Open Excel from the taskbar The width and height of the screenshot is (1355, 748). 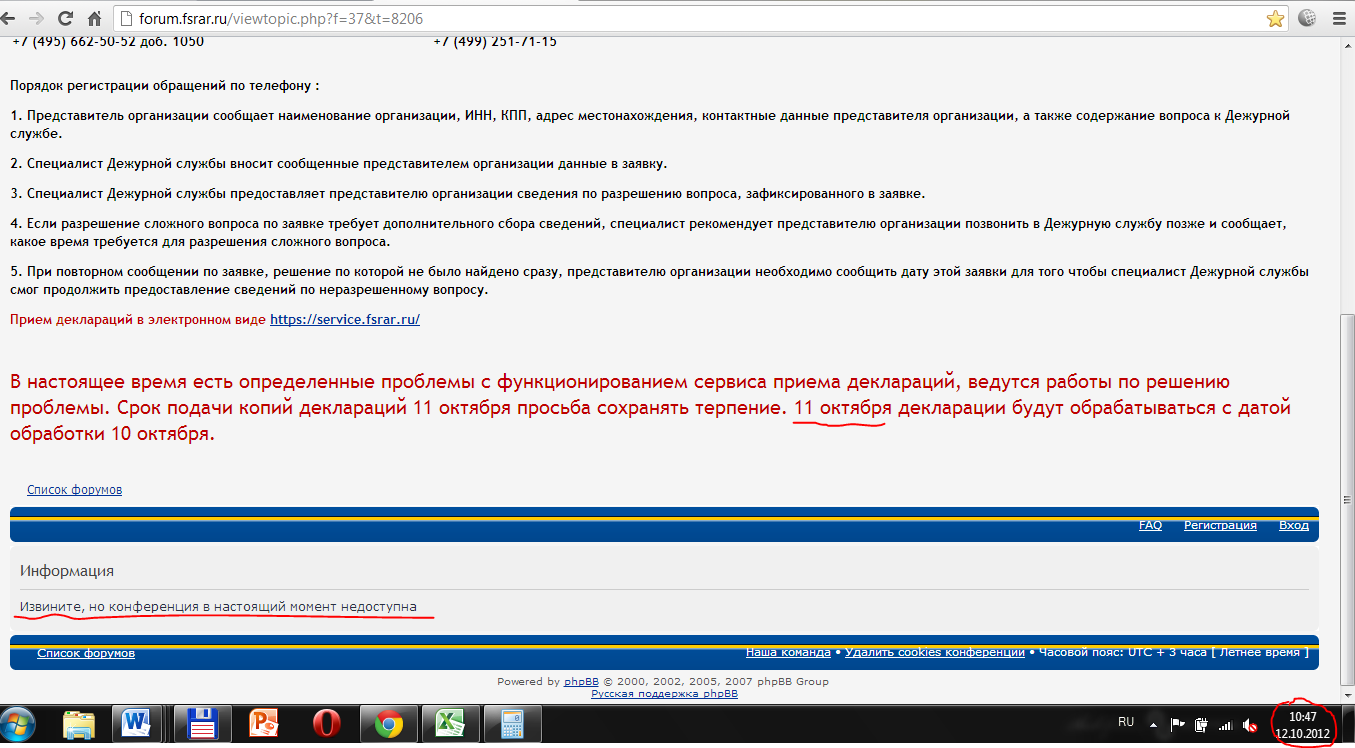tap(447, 723)
